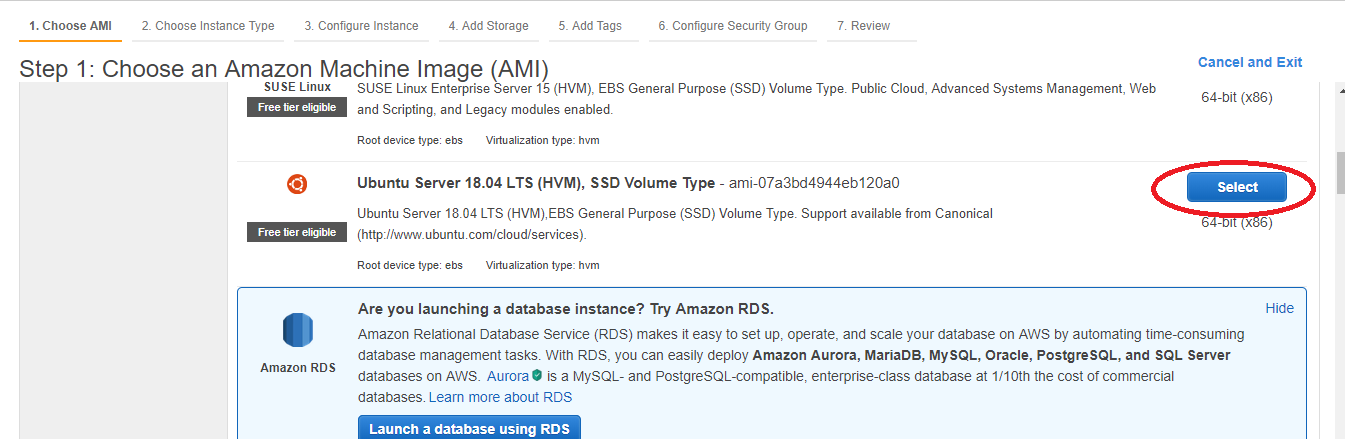Click the Ubuntu logo icon
This screenshot has width=1345, height=439.
pos(297,184)
